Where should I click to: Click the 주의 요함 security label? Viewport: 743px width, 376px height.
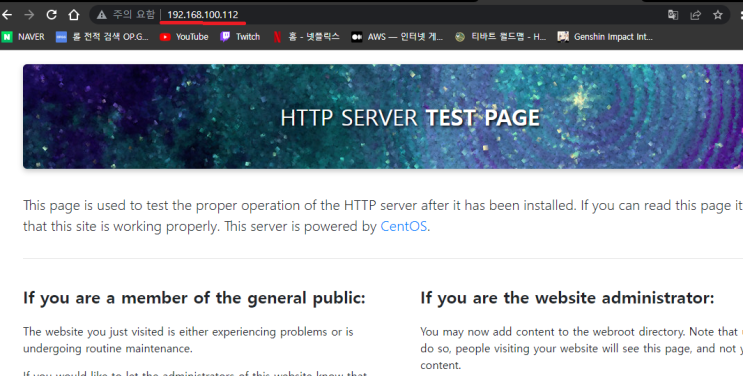point(134,15)
